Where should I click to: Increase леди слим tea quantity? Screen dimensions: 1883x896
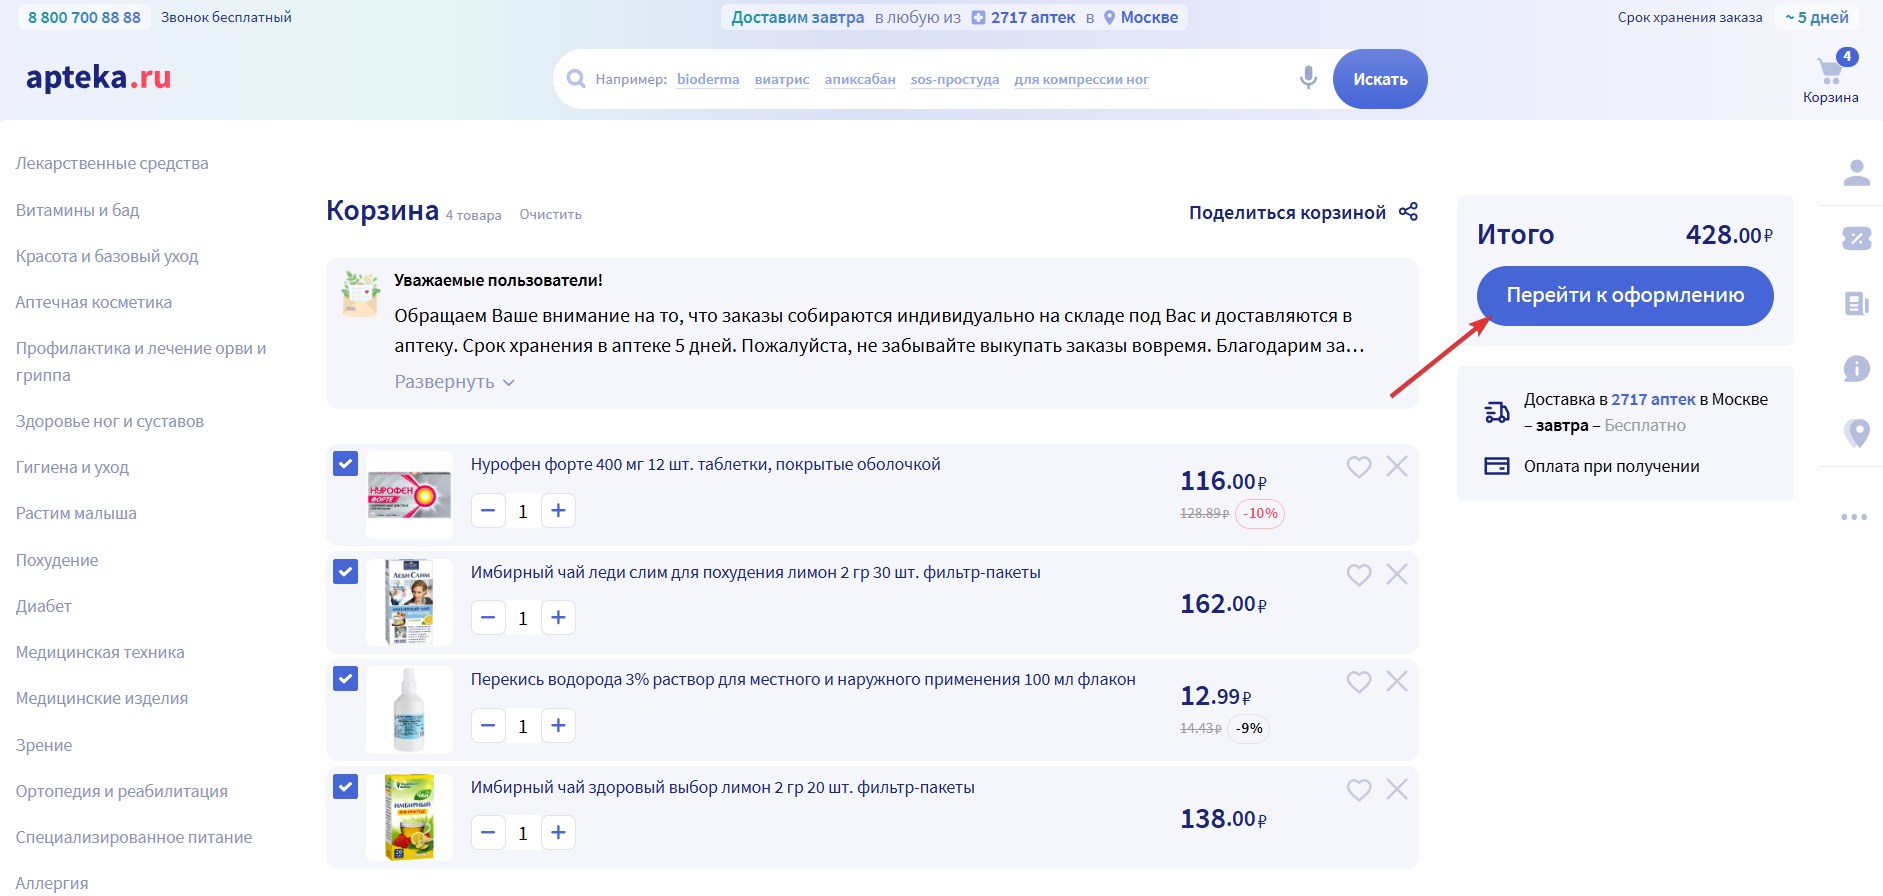pos(558,618)
